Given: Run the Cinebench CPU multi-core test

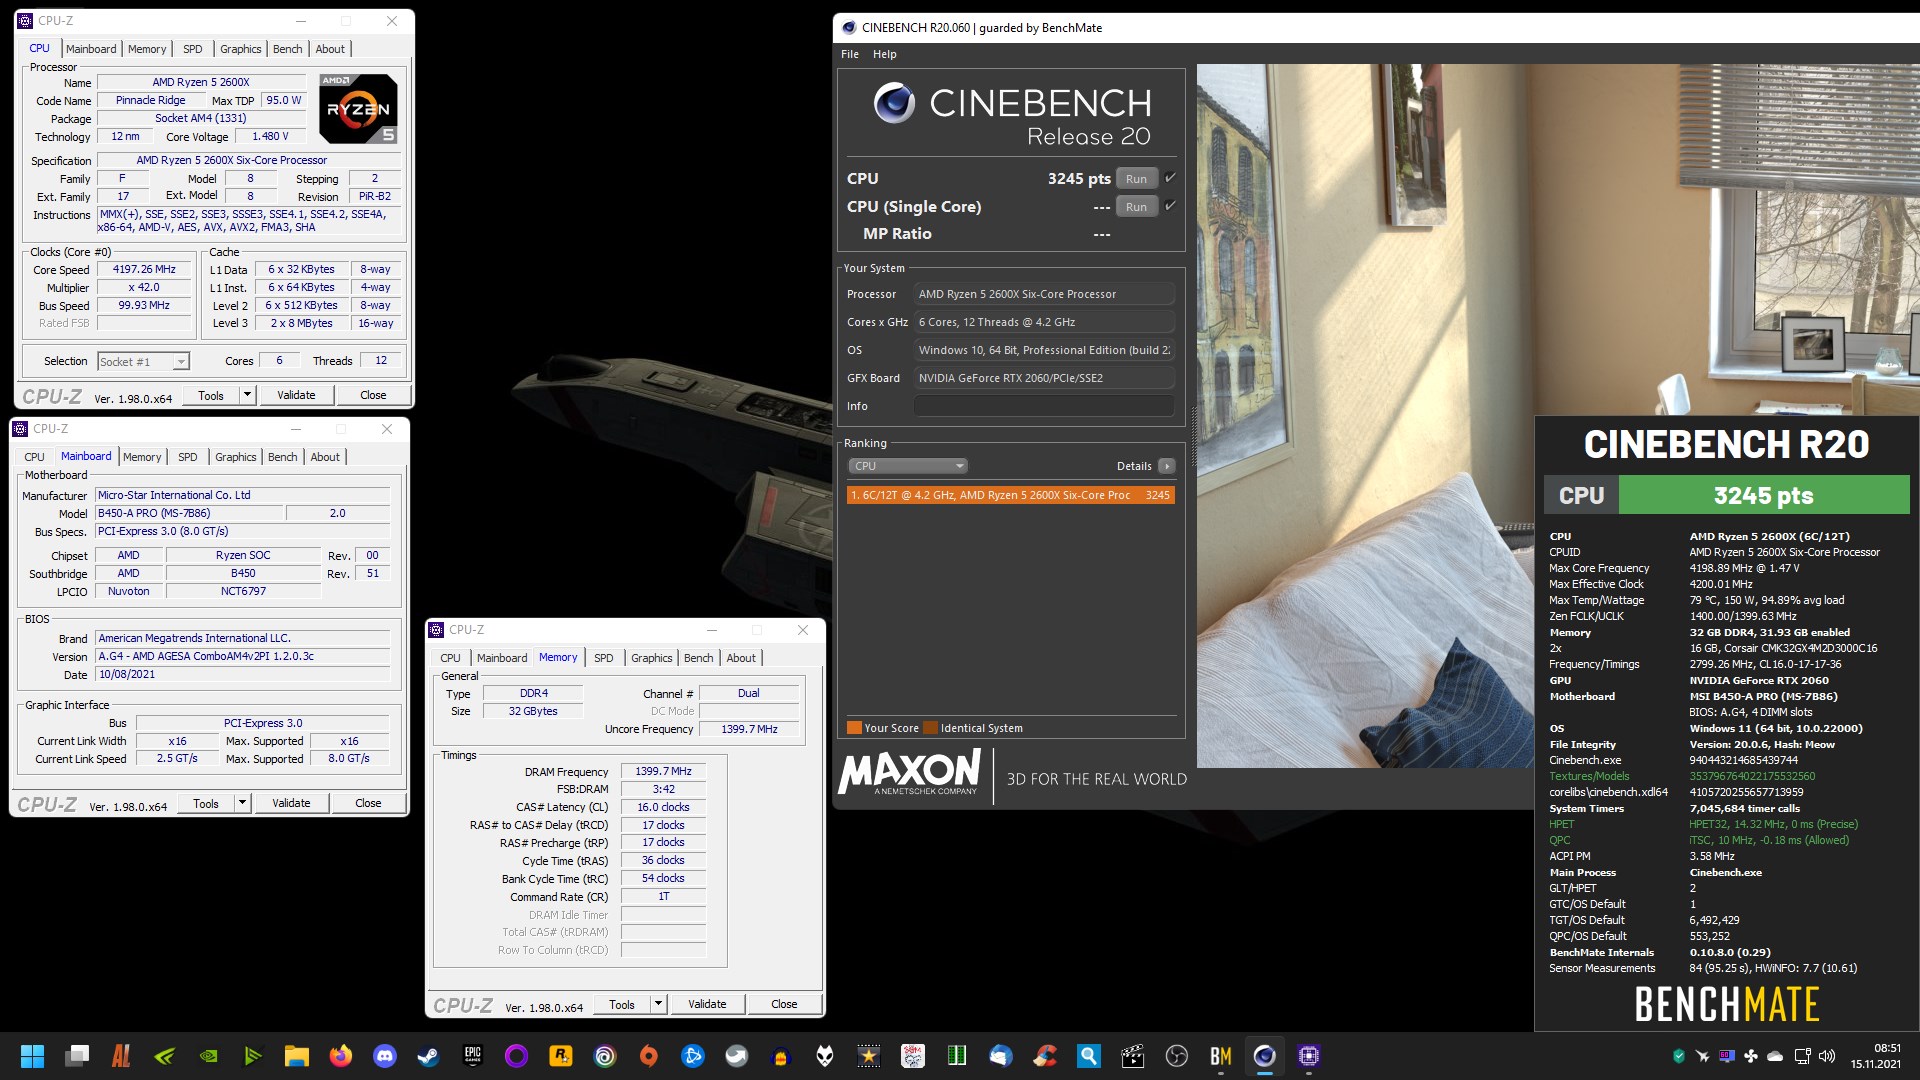Looking at the screenshot, I should coord(1136,179).
